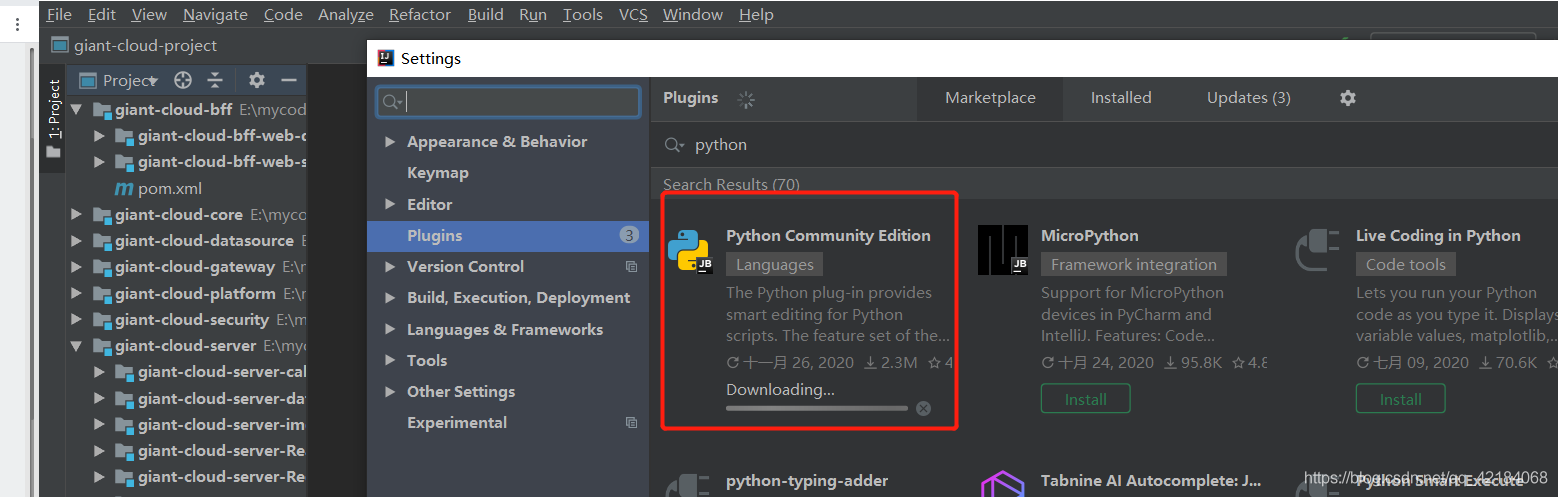Collapse all in Project panel
Screen dimensions: 1558x497
215,80
